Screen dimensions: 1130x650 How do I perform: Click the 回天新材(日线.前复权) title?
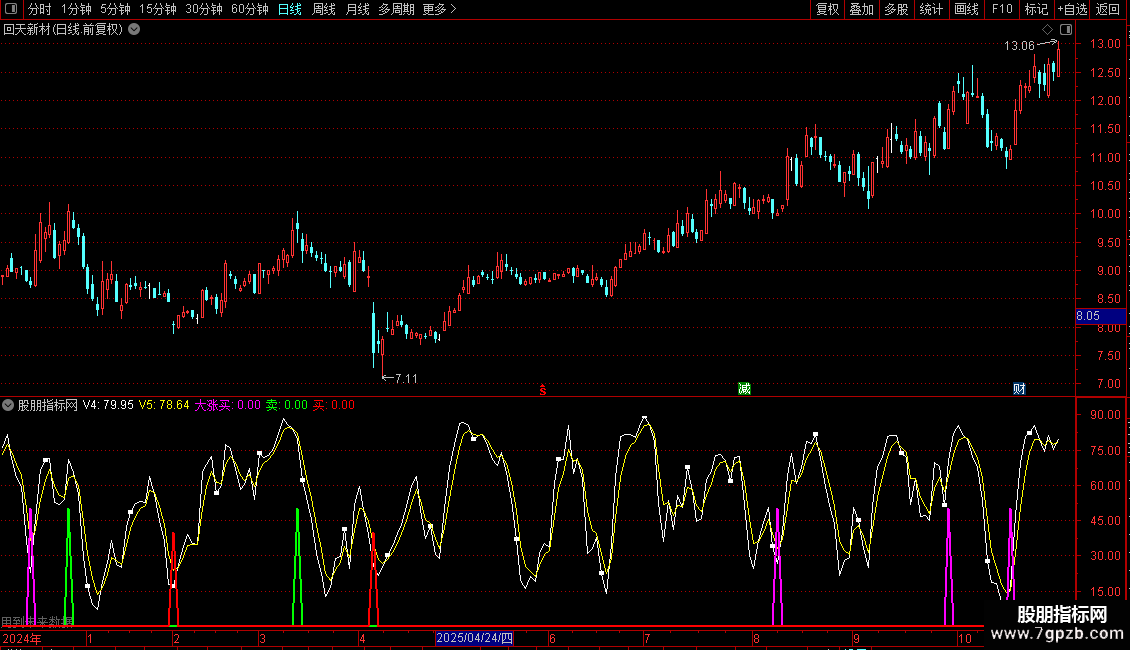pyautogui.click(x=63, y=30)
